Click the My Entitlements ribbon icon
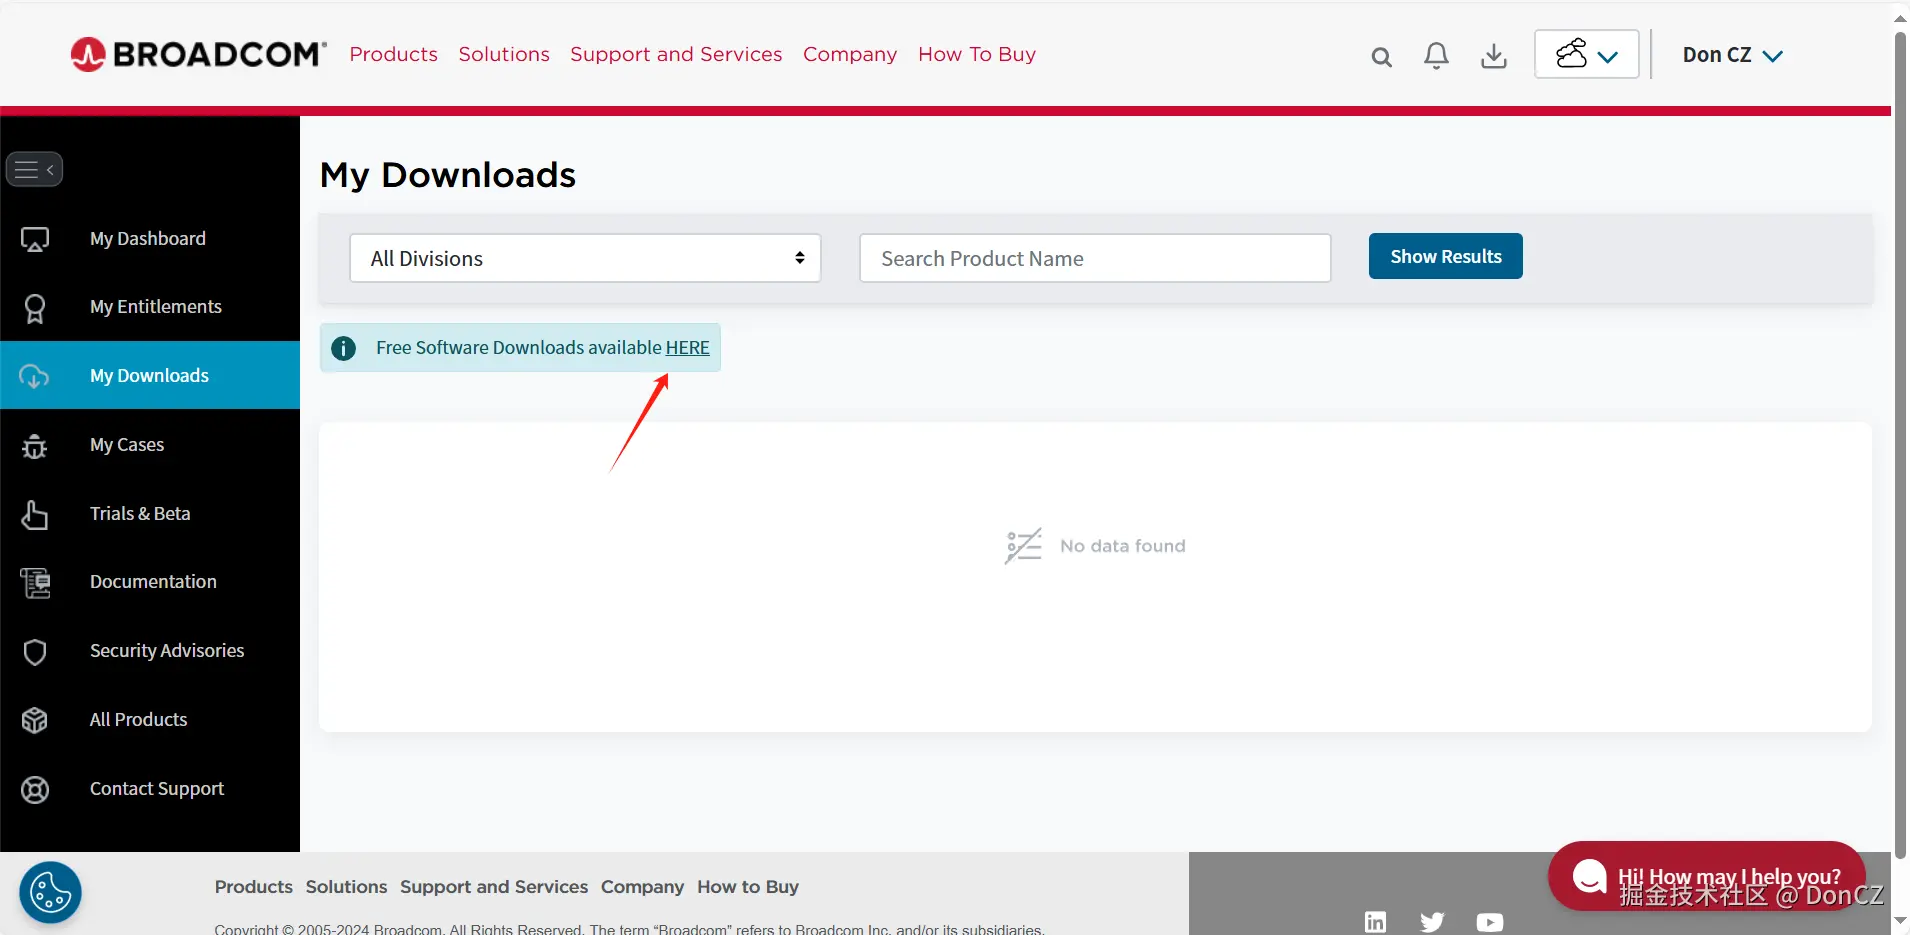The width and height of the screenshot is (1910, 935). (35, 308)
